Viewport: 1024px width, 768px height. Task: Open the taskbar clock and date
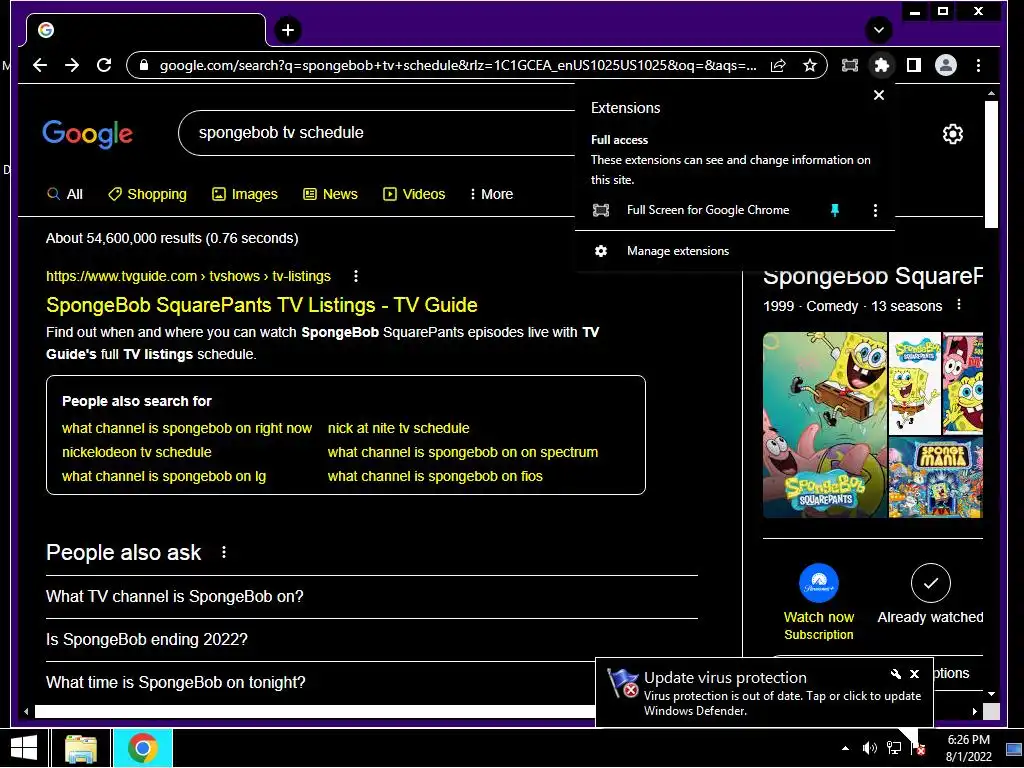(969, 748)
